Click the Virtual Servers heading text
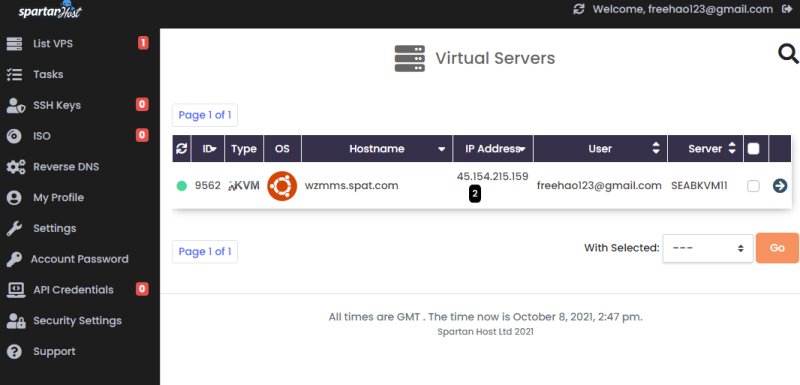This screenshot has height=385, width=800. (x=495, y=58)
